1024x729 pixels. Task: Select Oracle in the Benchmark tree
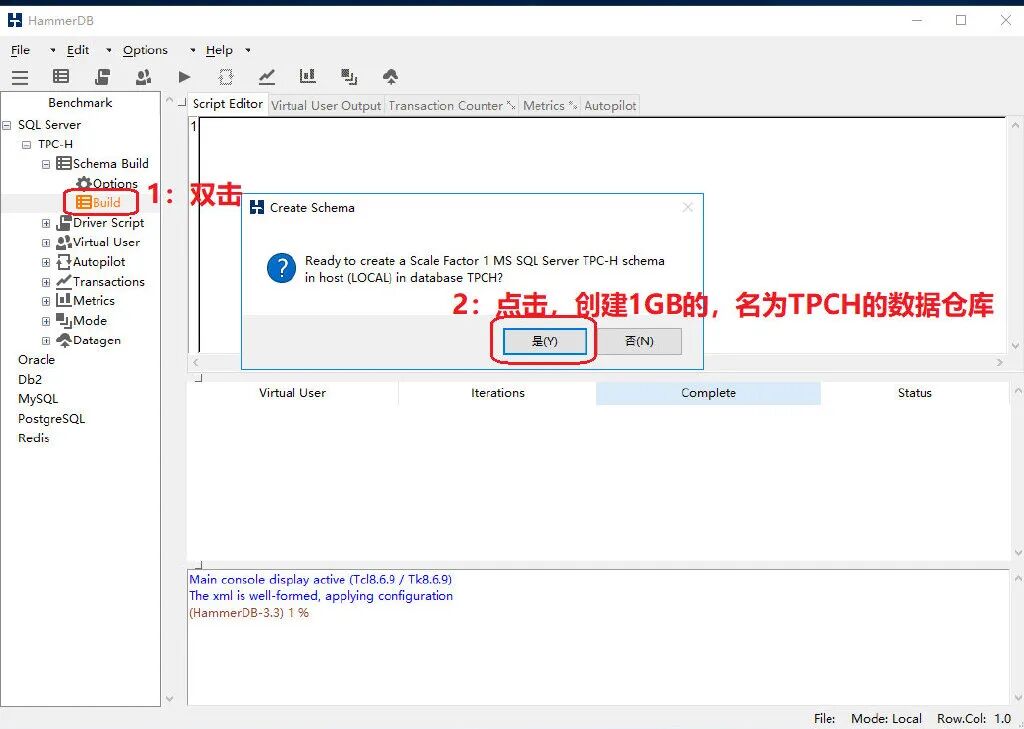click(x=37, y=360)
